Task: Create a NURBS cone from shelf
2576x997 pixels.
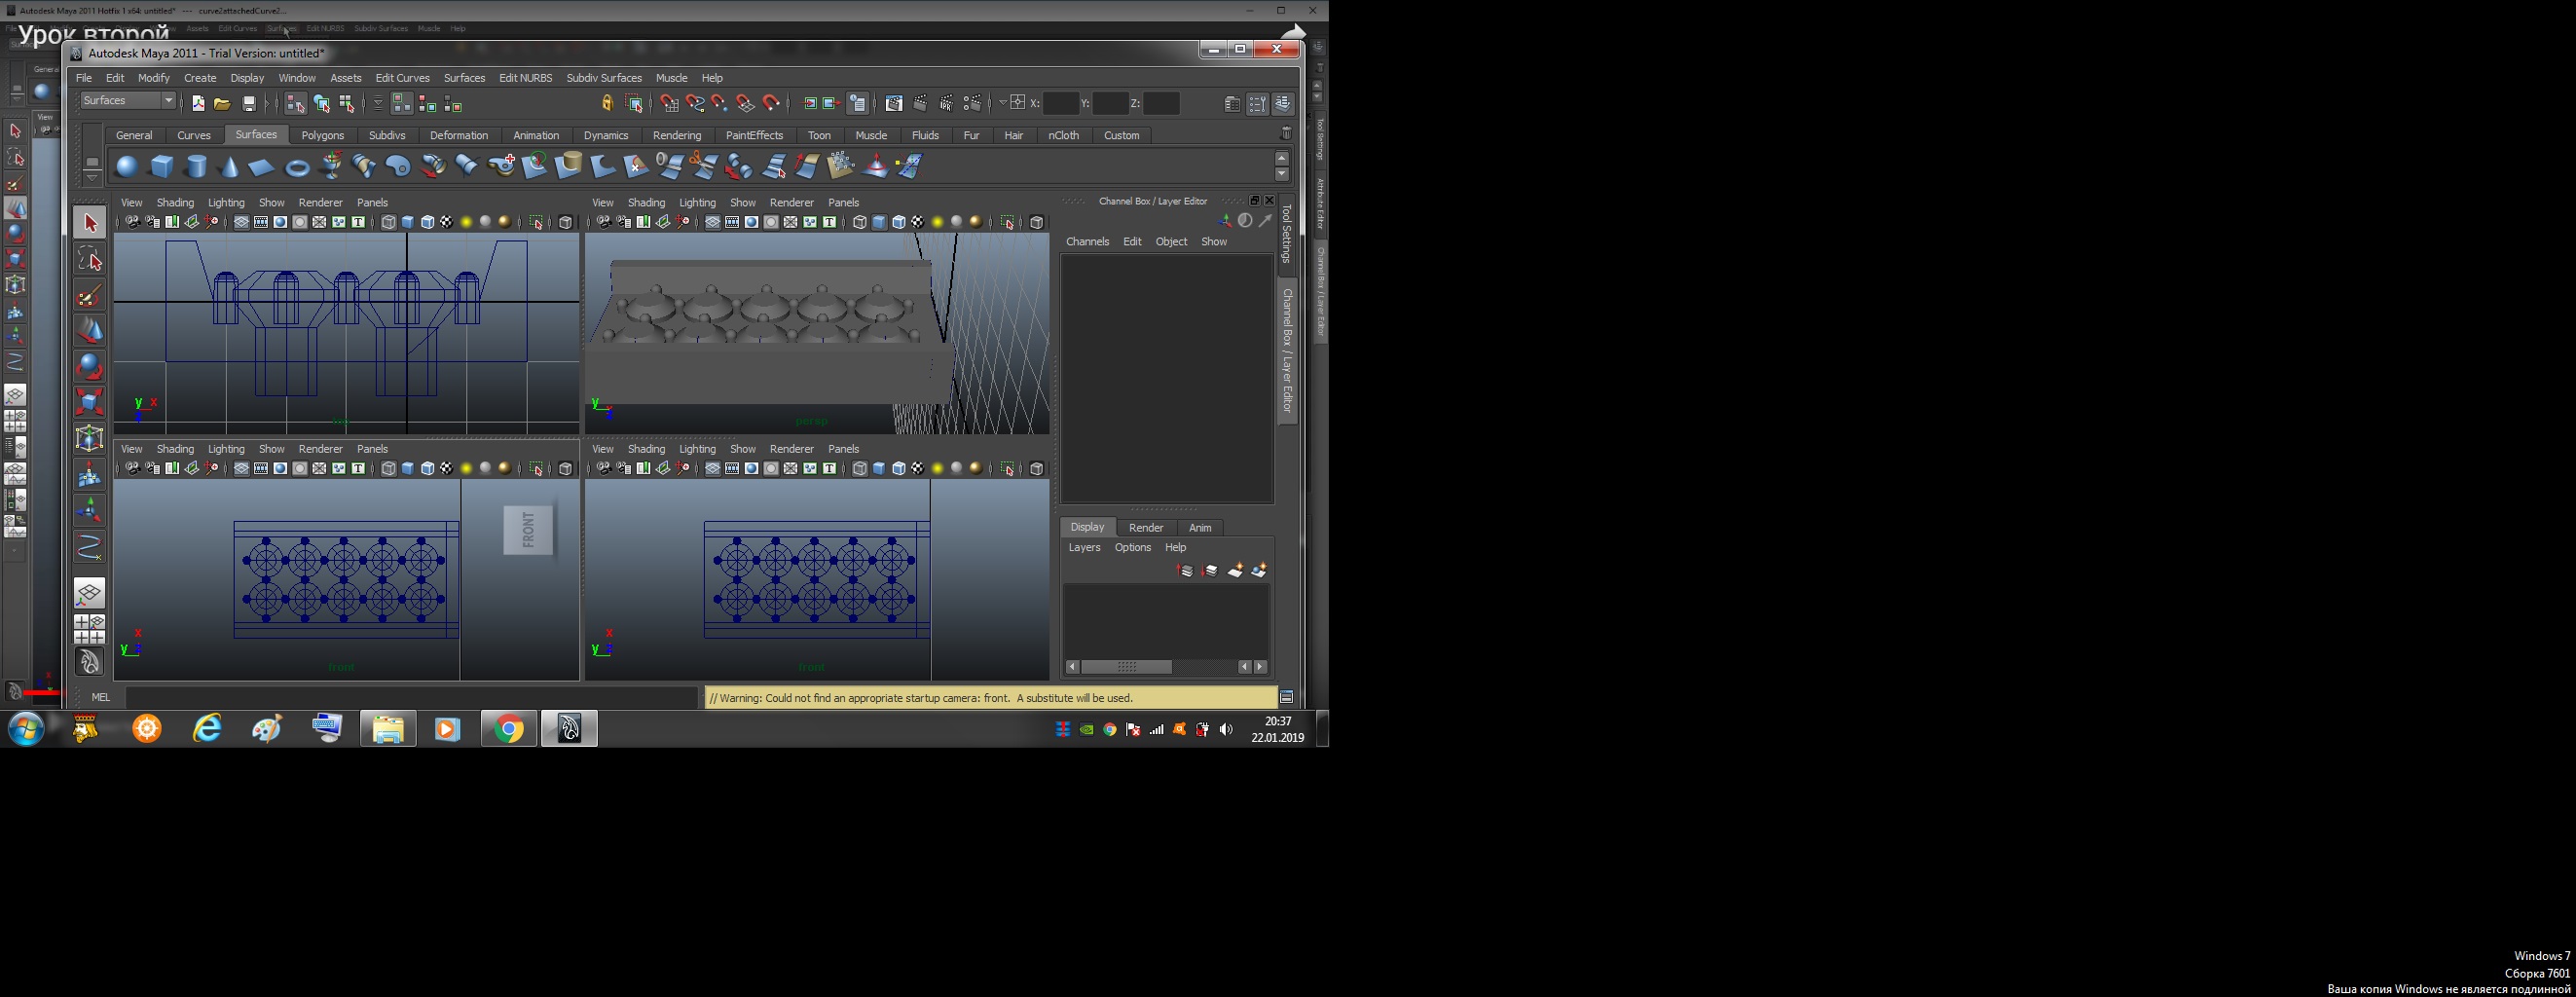Action: (230, 166)
